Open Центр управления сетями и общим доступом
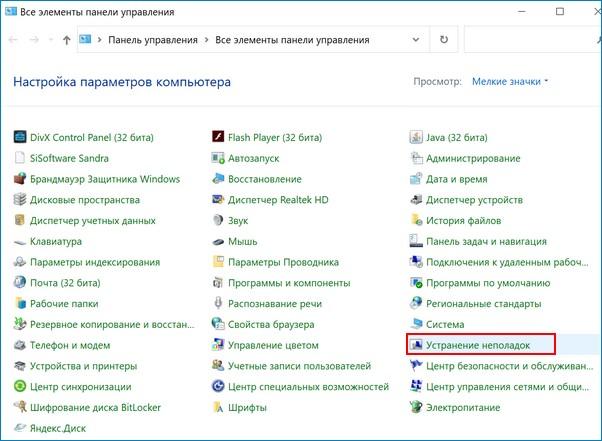This screenshot has height=441, width=602. coord(508,386)
